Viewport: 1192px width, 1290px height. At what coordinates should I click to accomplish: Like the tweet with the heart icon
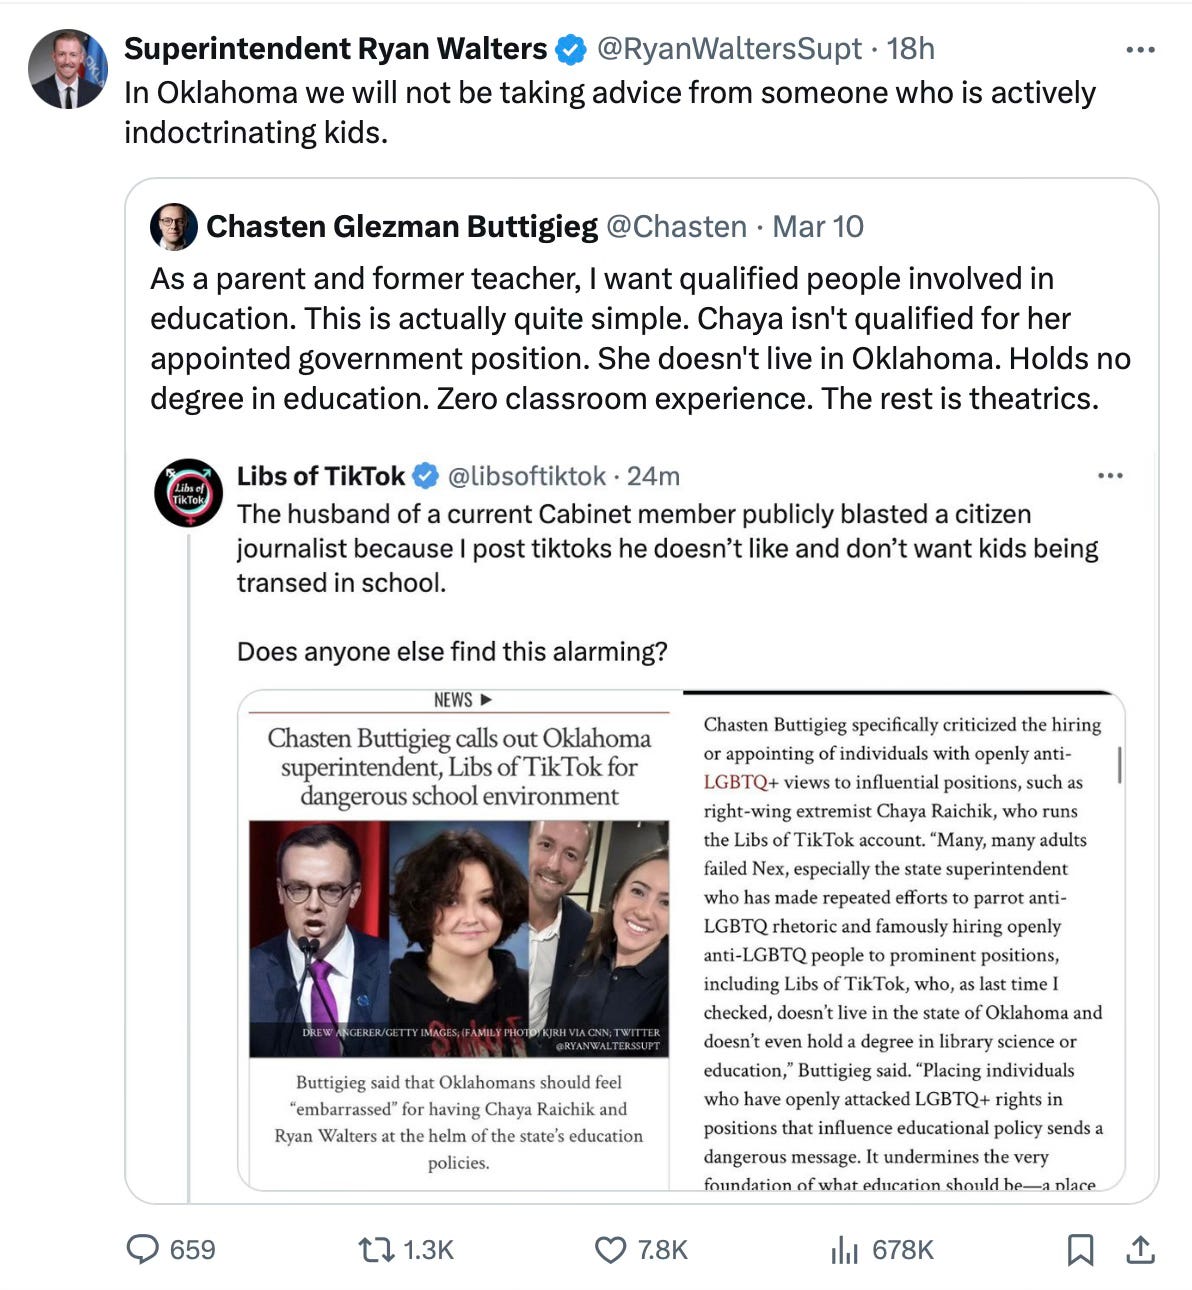click(610, 1249)
